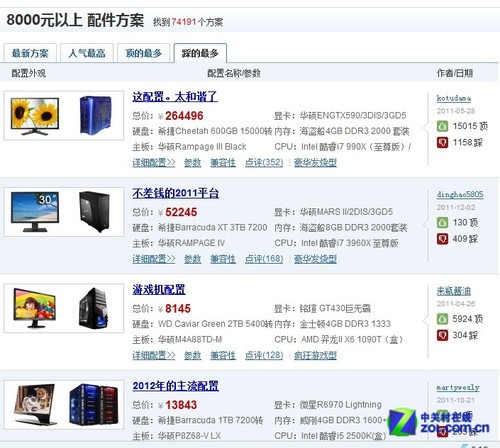Open the author link dinghao5805
500x448 pixels.
[460, 194]
